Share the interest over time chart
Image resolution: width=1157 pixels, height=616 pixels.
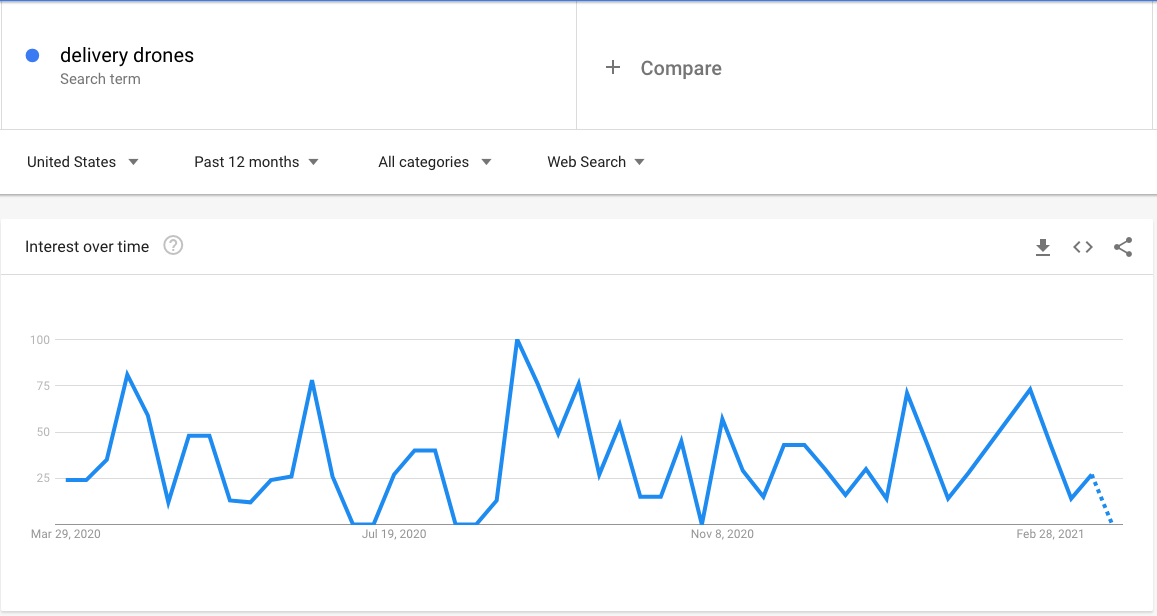1123,247
